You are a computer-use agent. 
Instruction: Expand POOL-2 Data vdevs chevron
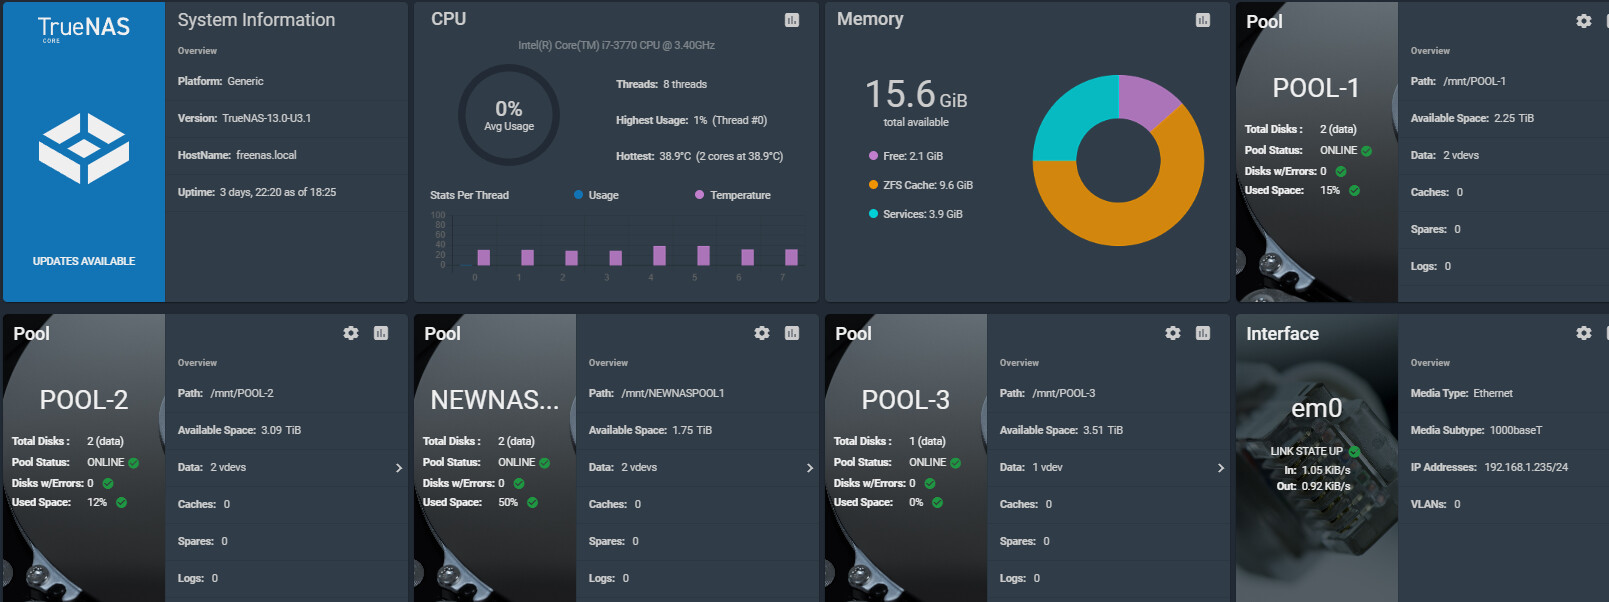[399, 468]
